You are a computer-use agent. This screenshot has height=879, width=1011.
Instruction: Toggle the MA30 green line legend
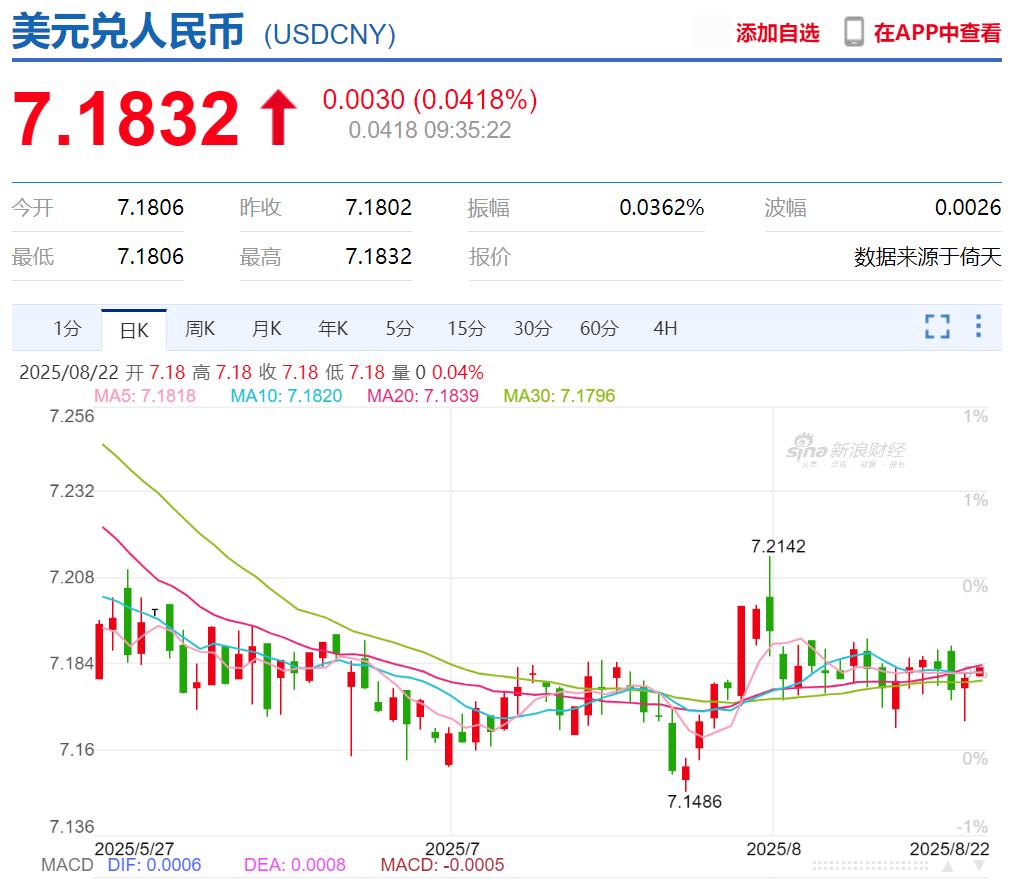coord(559,396)
